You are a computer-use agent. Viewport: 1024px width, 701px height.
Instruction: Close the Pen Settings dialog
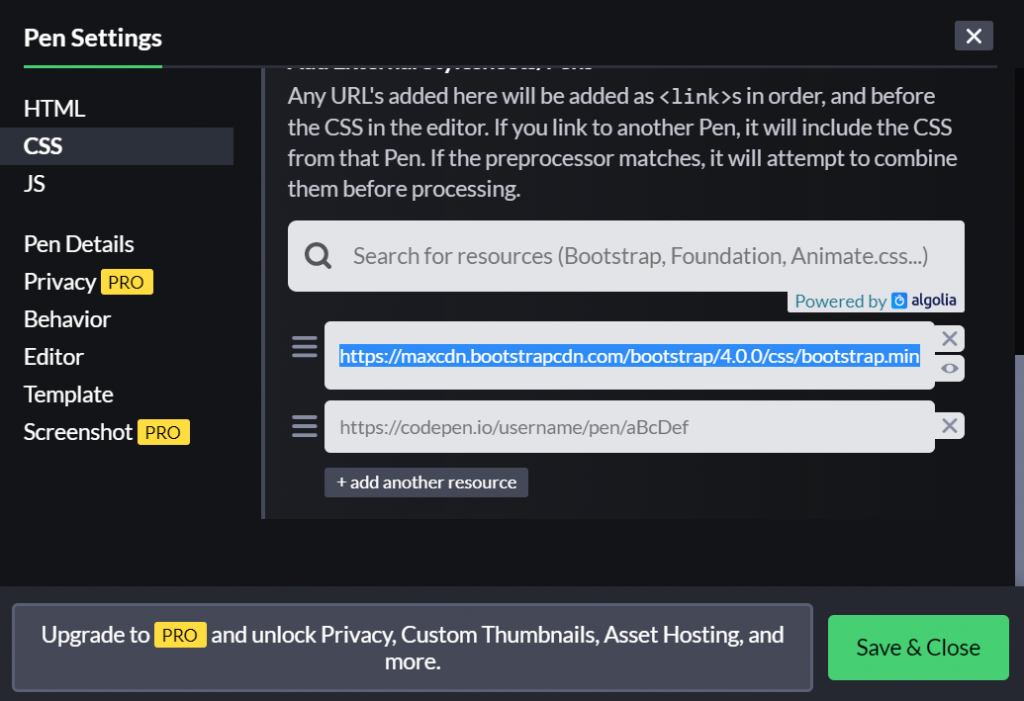[x=973, y=37]
